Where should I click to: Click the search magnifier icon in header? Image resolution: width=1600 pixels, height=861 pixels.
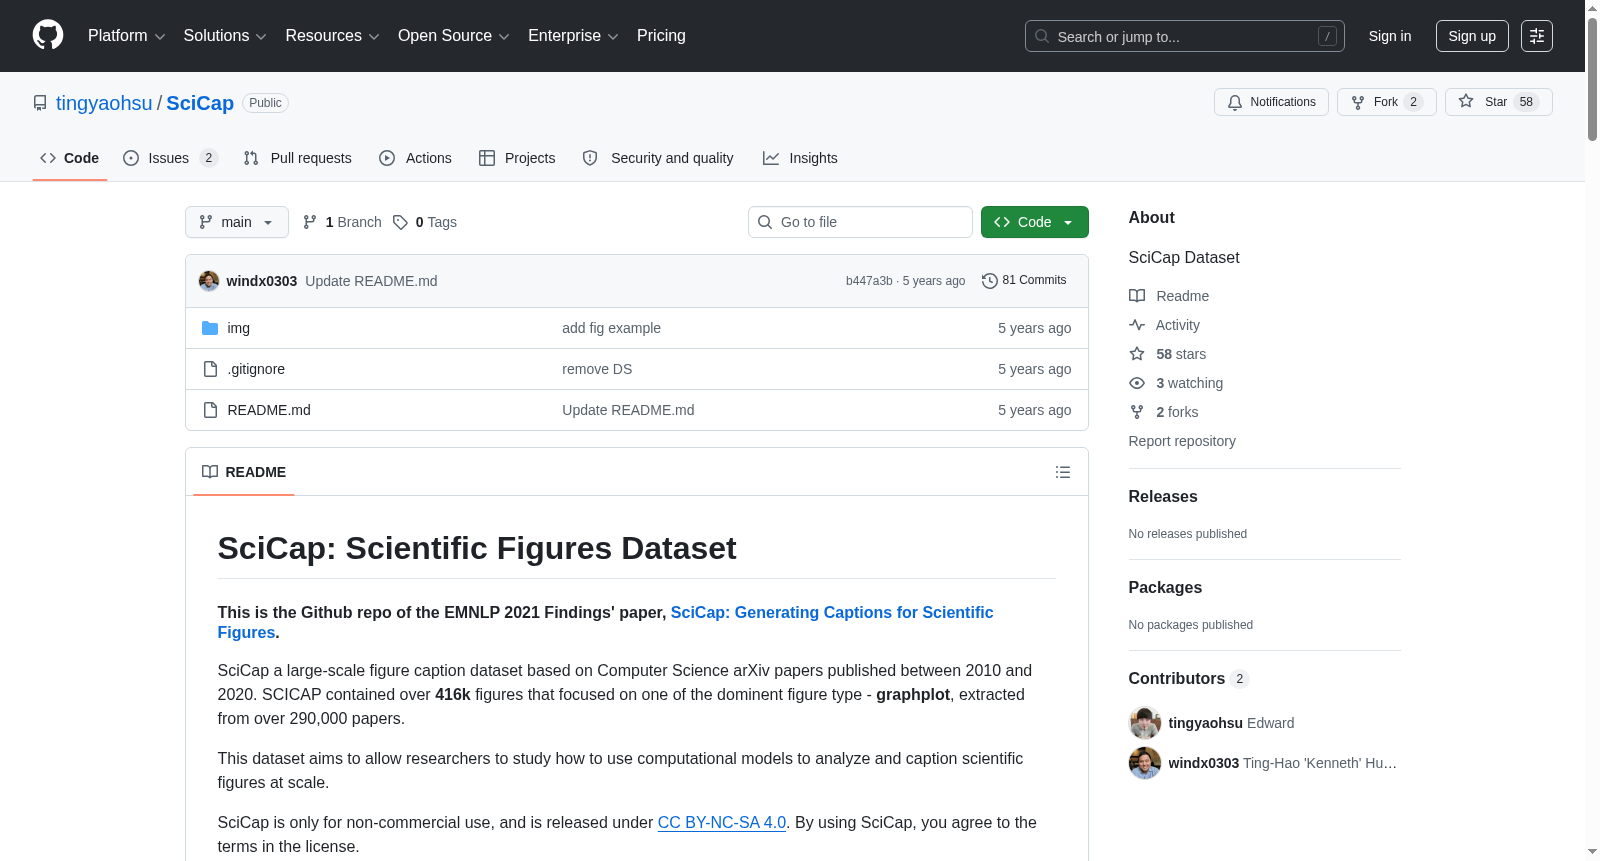pyautogui.click(x=1042, y=36)
